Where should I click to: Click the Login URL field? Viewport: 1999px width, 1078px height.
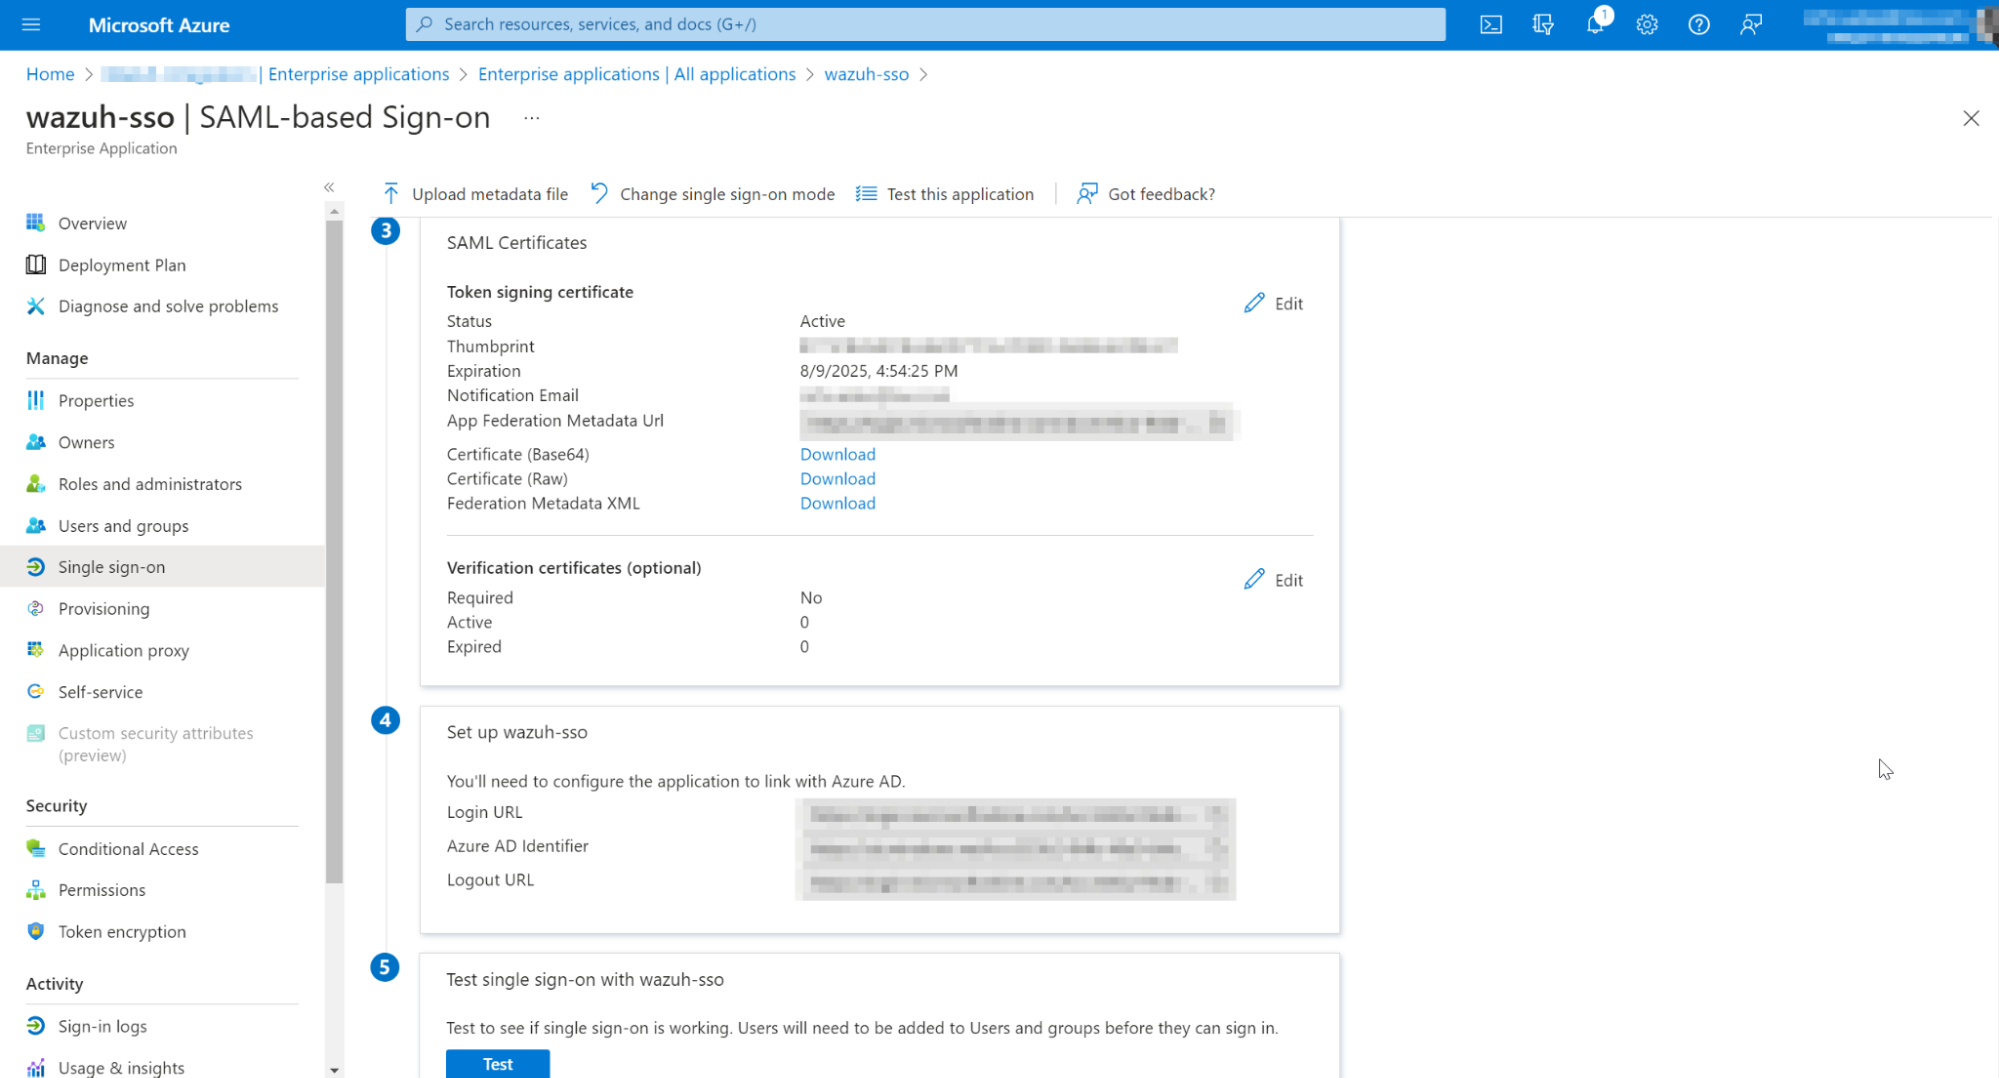point(1017,815)
